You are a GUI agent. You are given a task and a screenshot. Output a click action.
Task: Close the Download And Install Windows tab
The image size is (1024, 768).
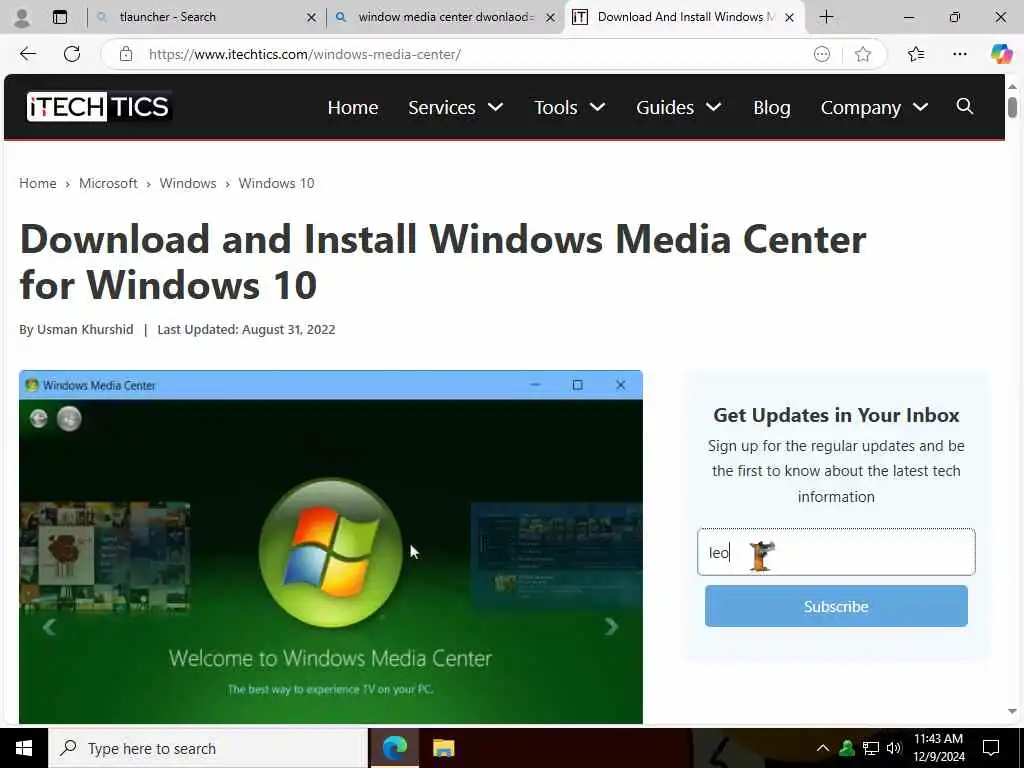coord(789,18)
